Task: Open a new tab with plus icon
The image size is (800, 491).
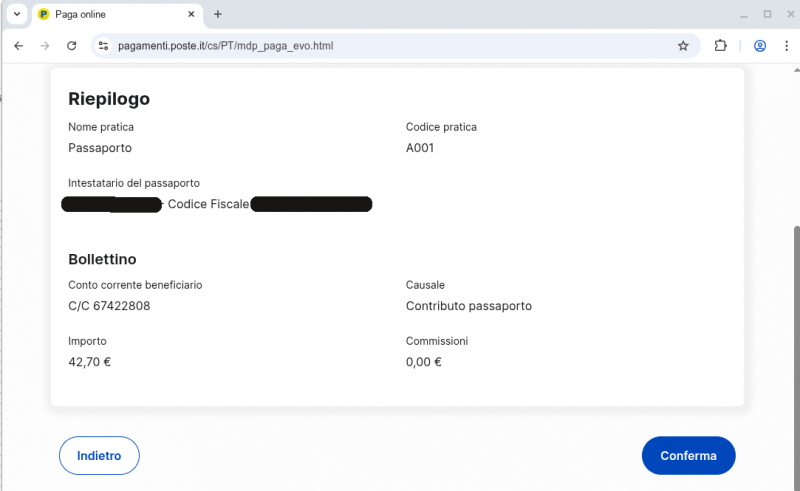Action: point(218,14)
